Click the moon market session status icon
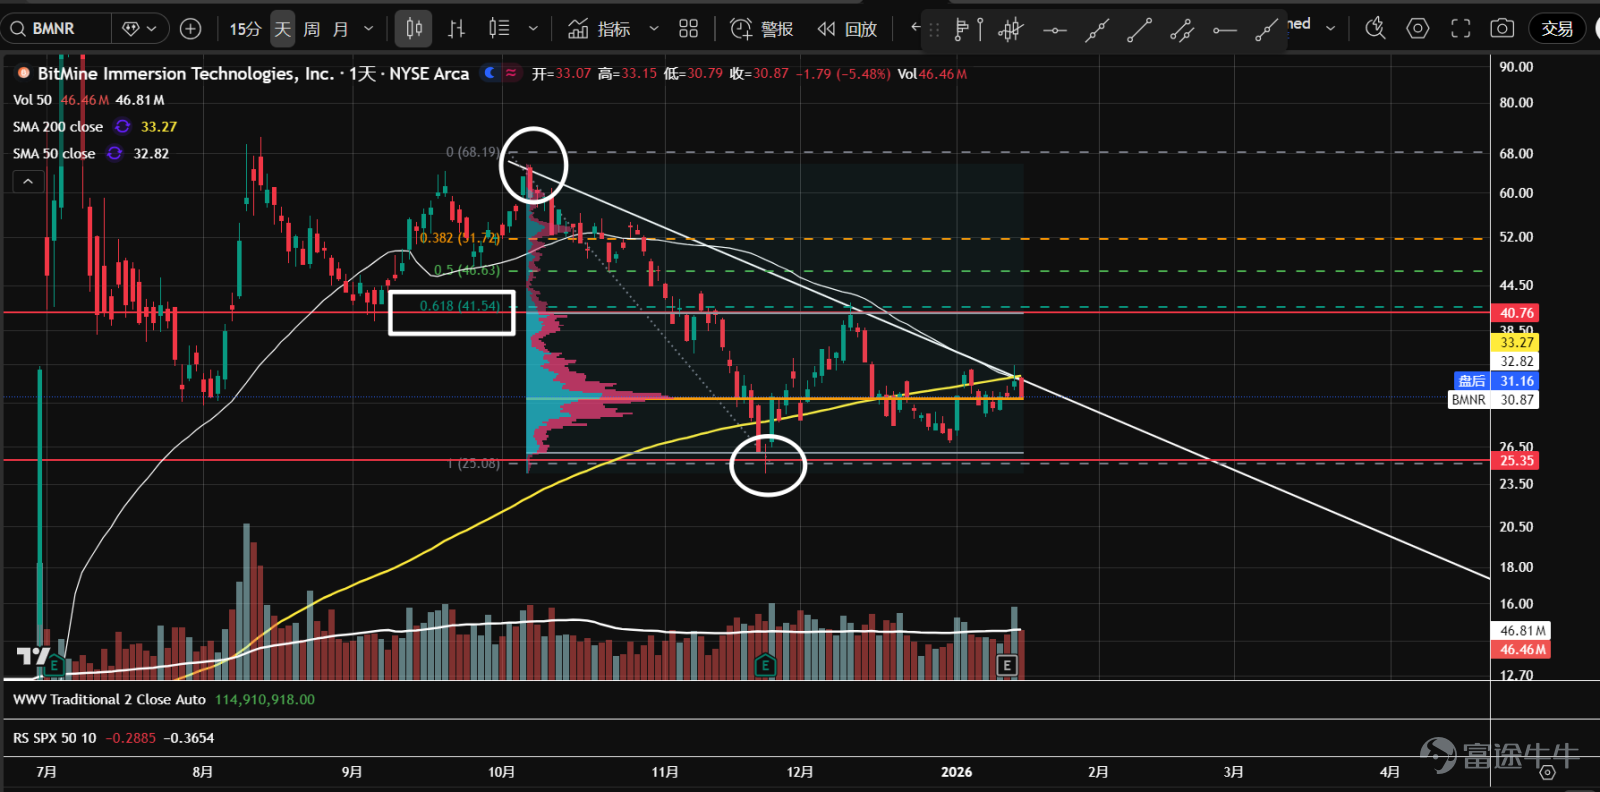1600x792 pixels. [489, 73]
